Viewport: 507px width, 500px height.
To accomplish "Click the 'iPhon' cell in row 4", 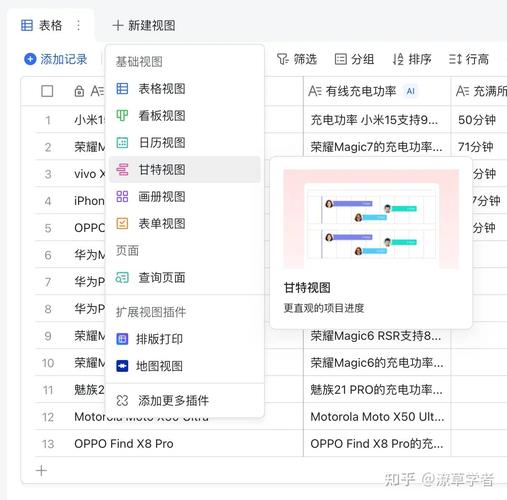I will coord(89,201).
